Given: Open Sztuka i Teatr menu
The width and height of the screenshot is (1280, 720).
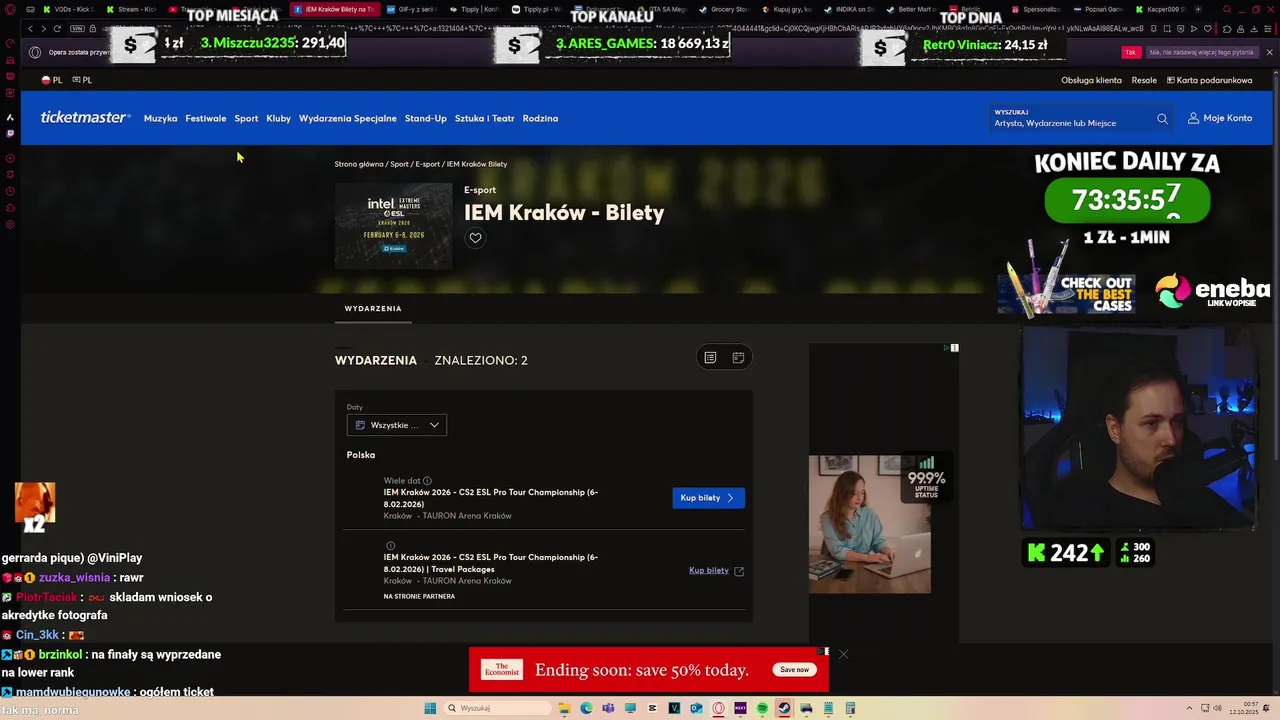Looking at the screenshot, I should coord(485,118).
